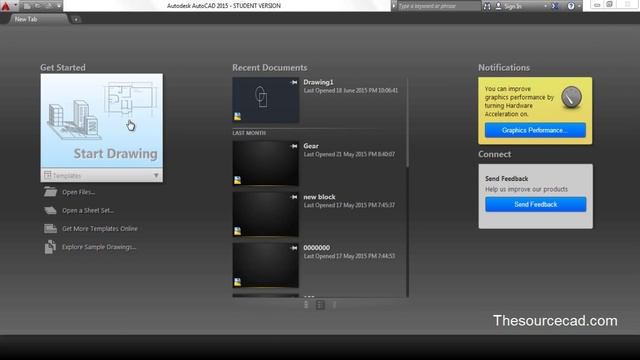The height and width of the screenshot is (360, 640).
Task: Open Files link under Get Started
Action: (78, 192)
